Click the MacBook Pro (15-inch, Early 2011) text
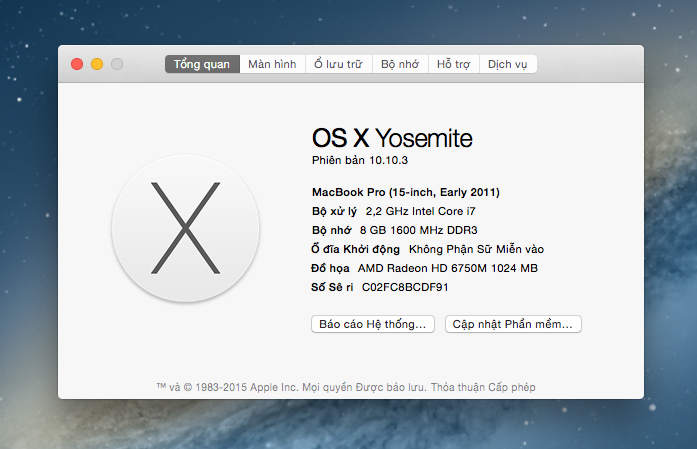 tap(406, 192)
